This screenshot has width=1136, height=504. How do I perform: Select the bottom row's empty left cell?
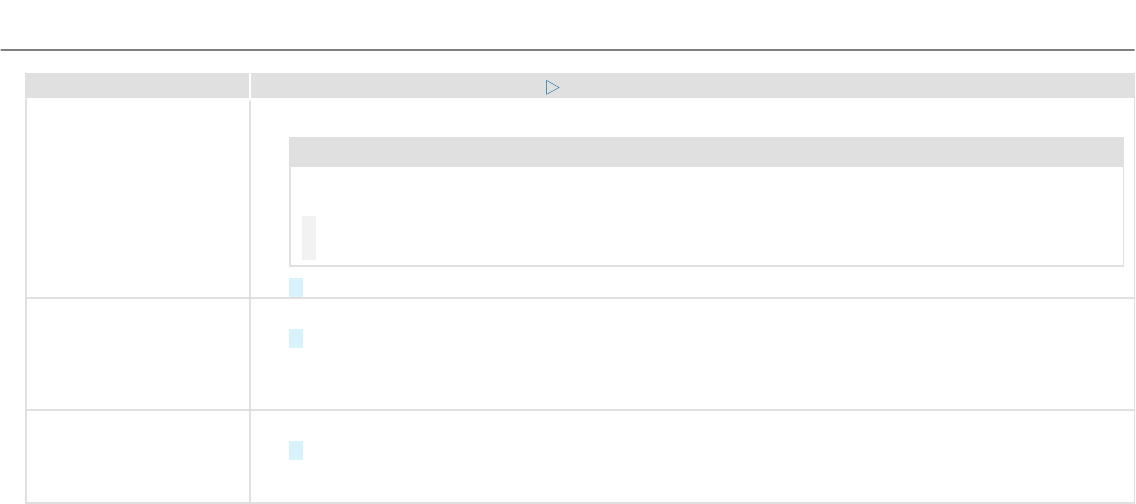tap(137, 455)
